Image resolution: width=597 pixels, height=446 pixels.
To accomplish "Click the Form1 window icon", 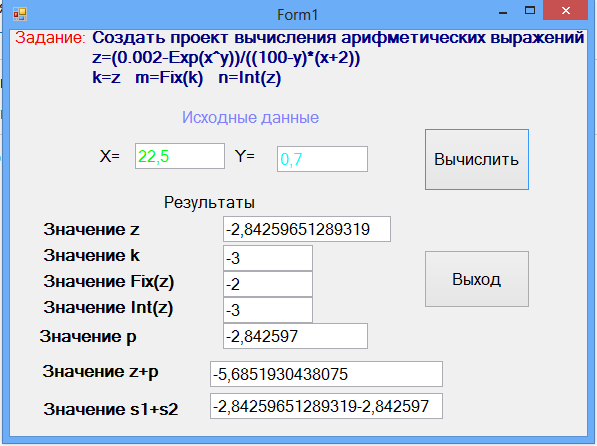I will pos(20,14).
